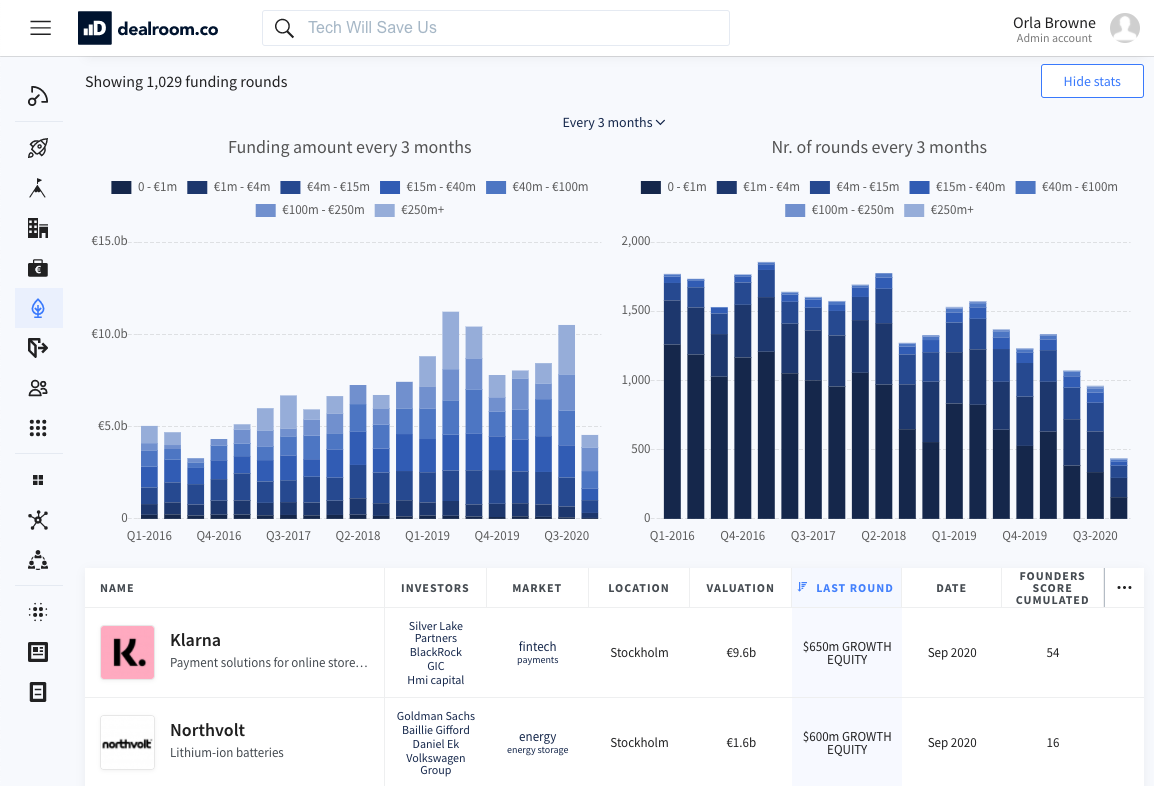Toggle 0 - €1m series in Nr. of rounds legend
Image resolution: width=1154 pixels, height=786 pixels.
pyautogui.click(x=673, y=187)
